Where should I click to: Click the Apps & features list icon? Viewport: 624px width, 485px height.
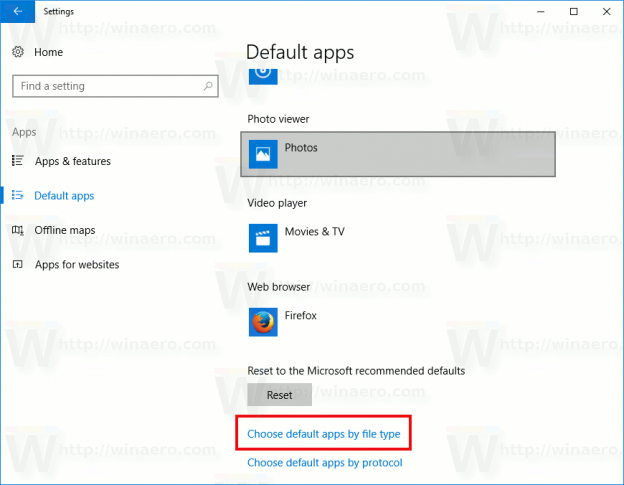pyautogui.click(x=18, y=160)
